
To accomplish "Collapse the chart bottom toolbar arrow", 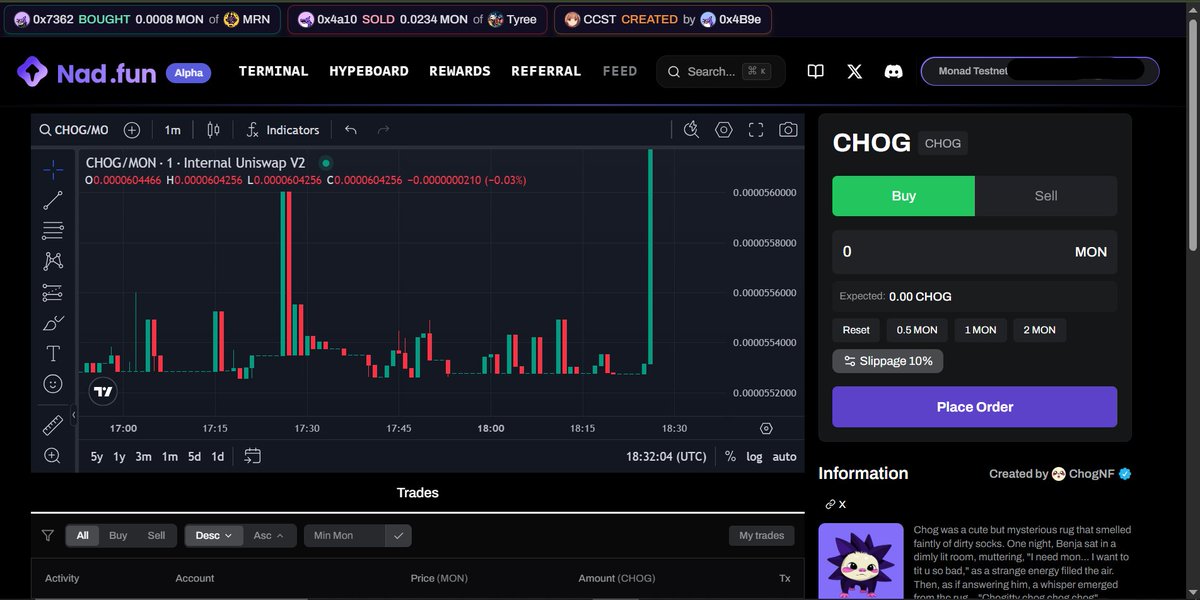I will 76,416.
